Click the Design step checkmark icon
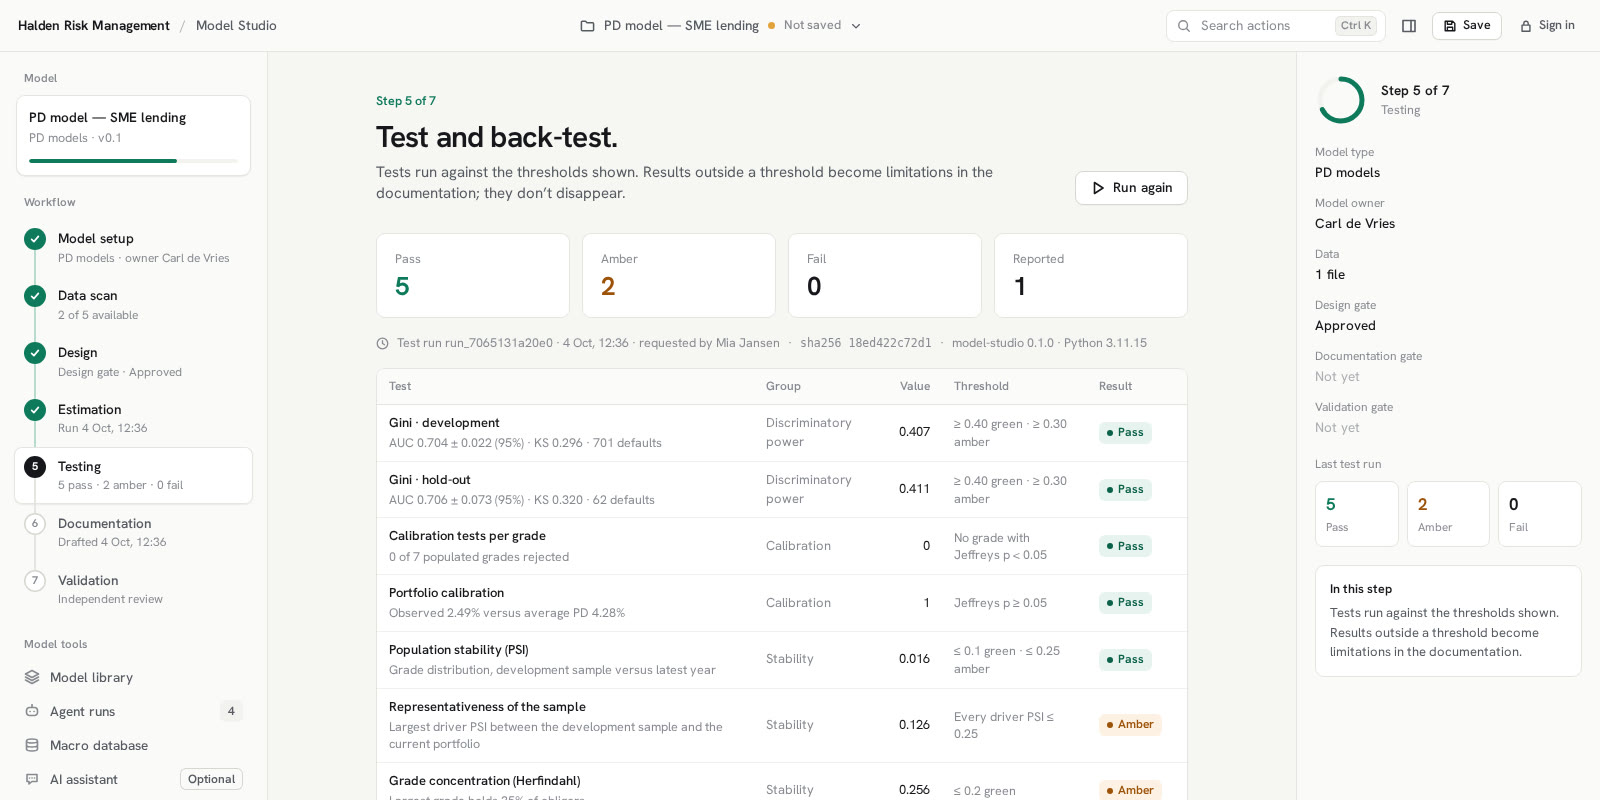 pyautogui.click(x=35, y=353)
